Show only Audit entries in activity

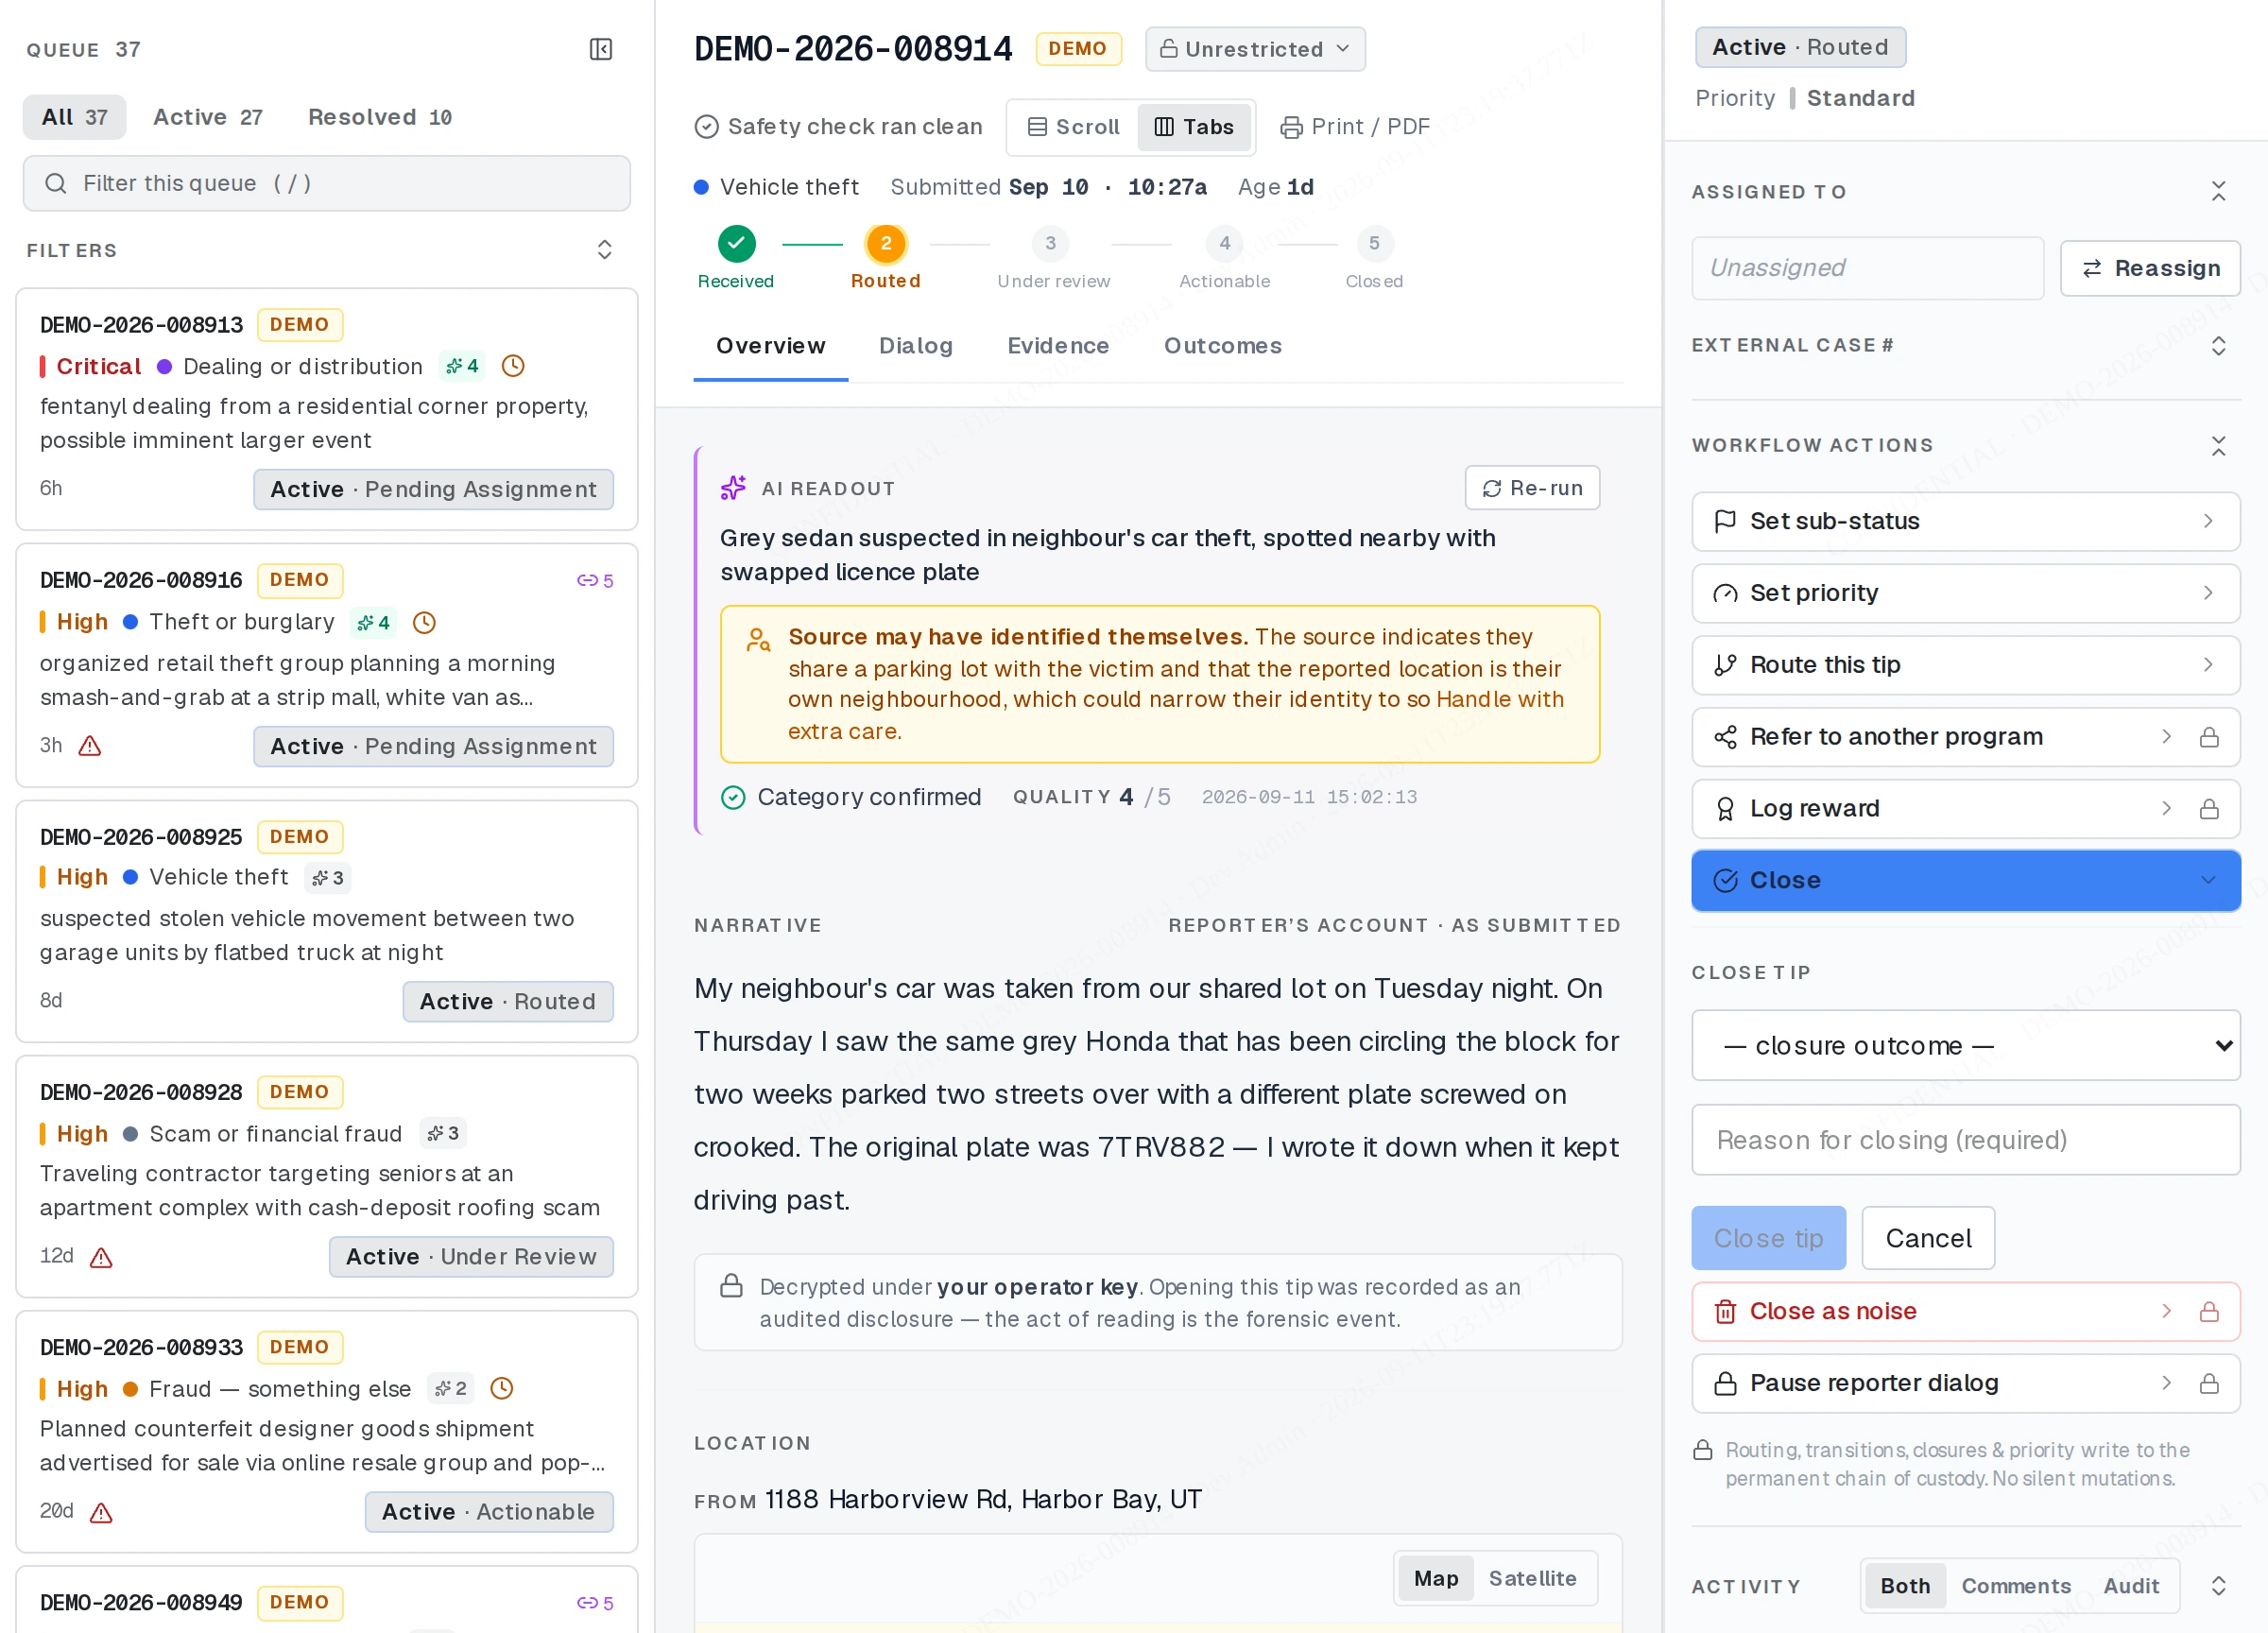click(x=2131, y=1586)
